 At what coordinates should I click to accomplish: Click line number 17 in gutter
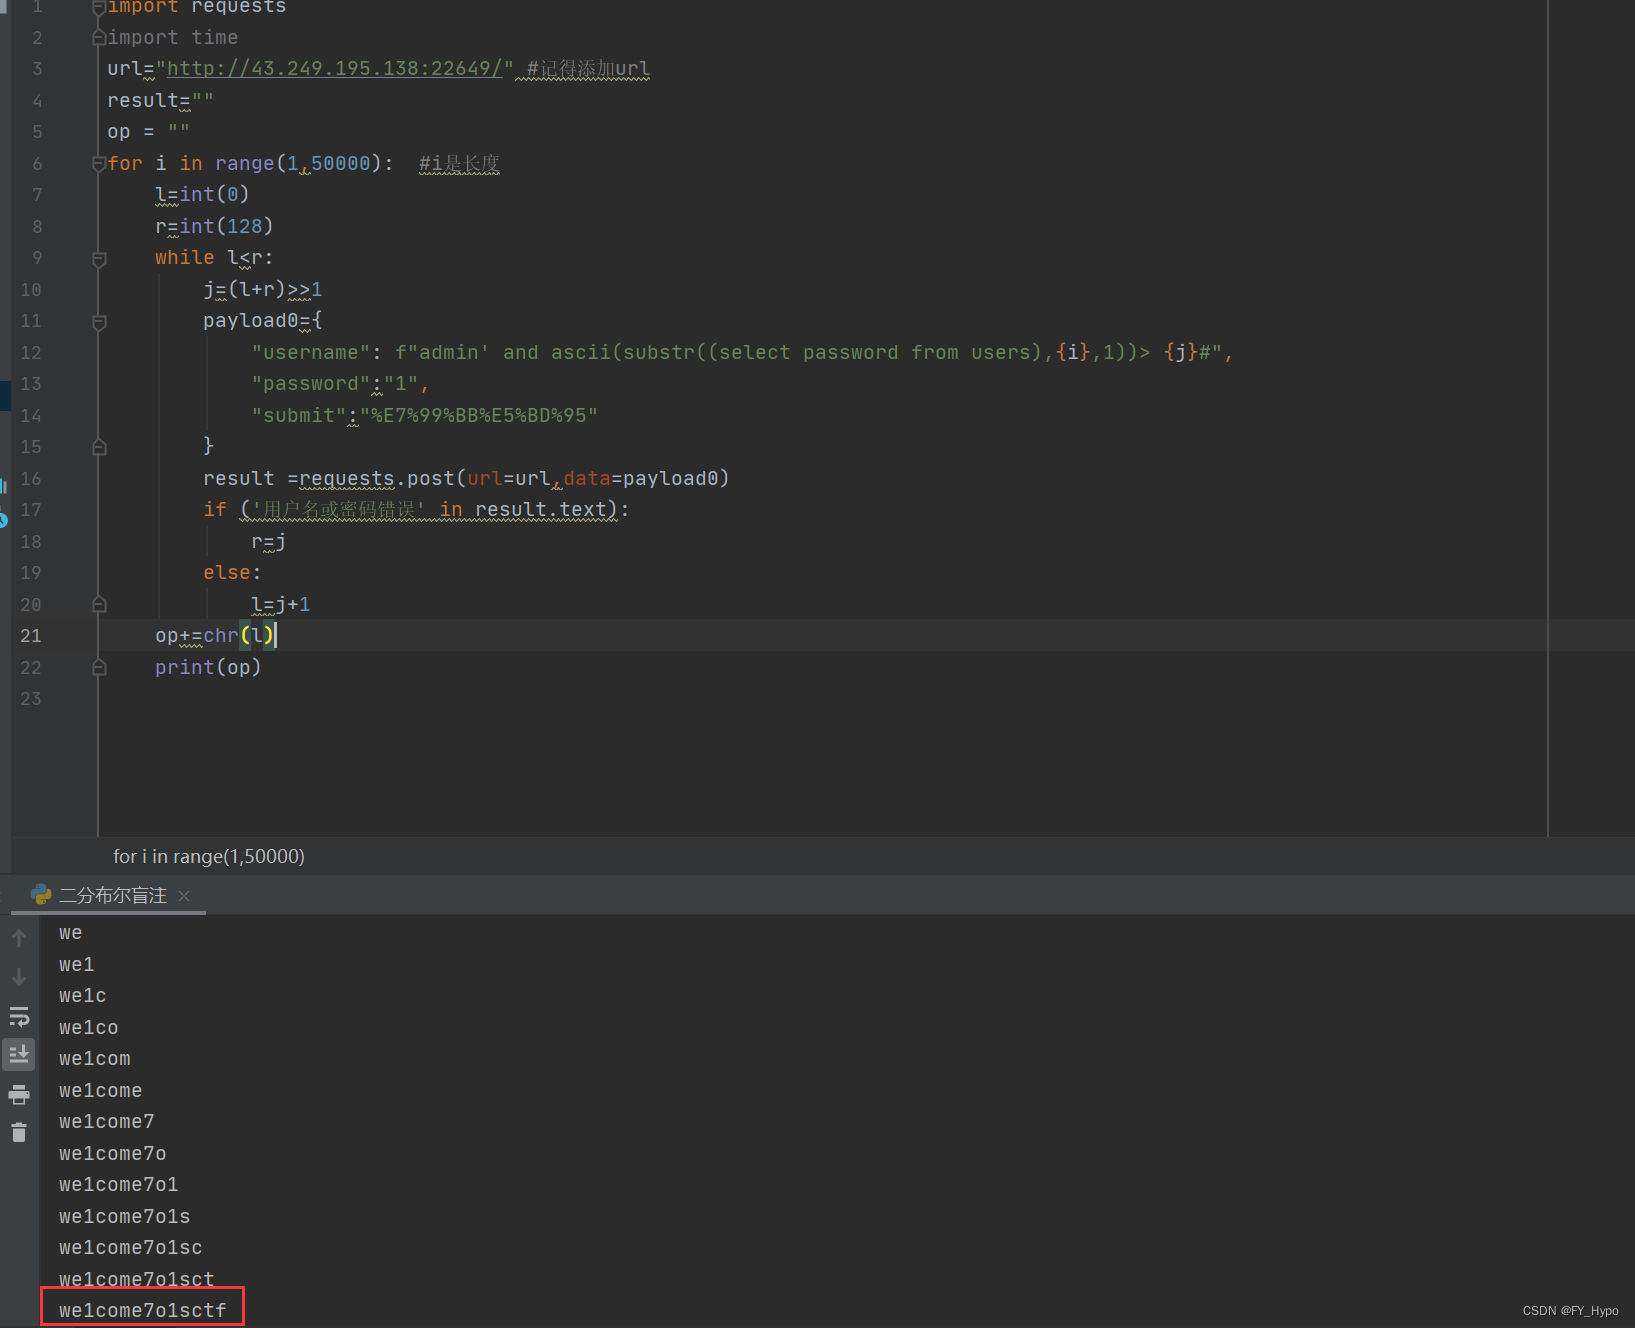(31, 510)
